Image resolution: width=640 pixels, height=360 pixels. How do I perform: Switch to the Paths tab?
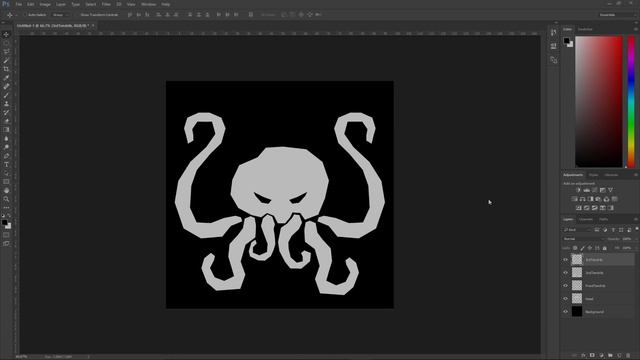(x=604, y=220)
